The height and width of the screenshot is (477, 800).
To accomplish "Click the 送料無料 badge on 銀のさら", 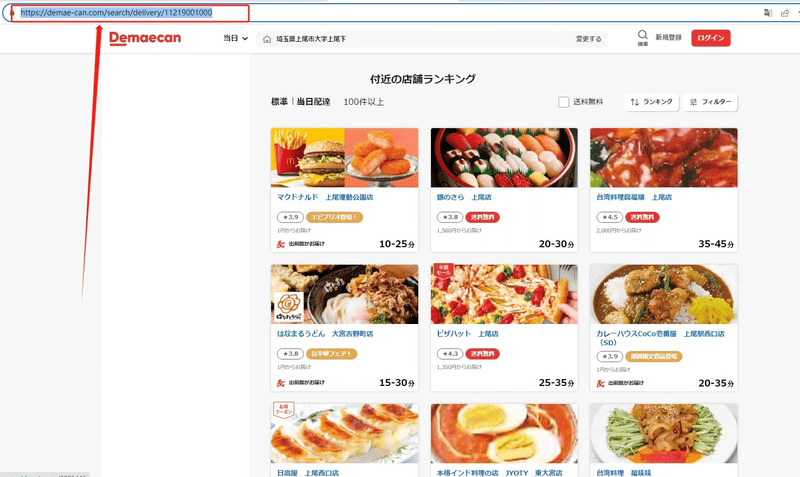I will click(483, 217).
